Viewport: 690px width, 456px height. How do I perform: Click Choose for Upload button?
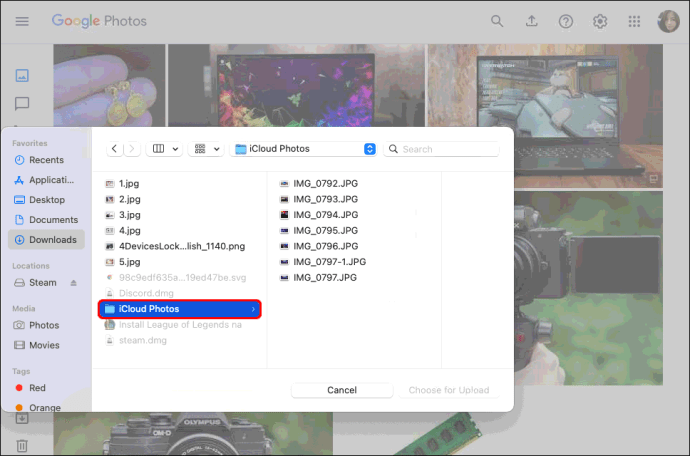449,390
